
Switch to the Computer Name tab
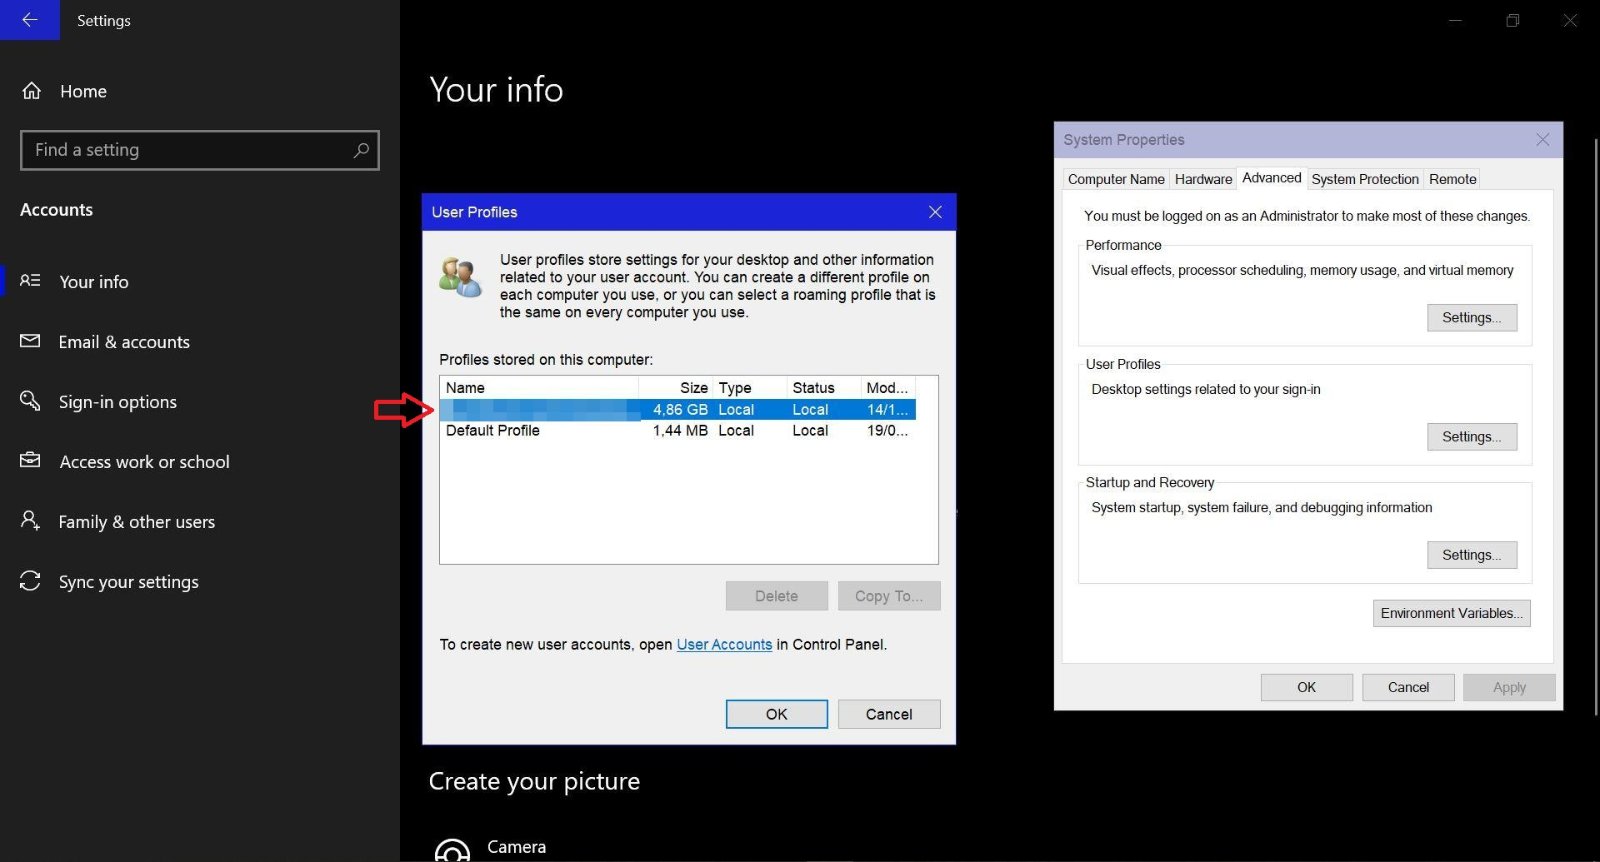tap(1116, 179)
